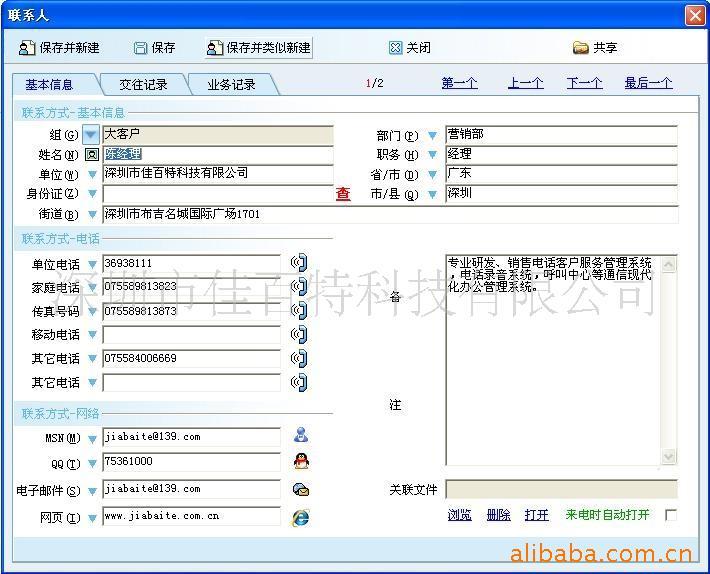Expand the 单位 dropdown arrow

point(92,174)
